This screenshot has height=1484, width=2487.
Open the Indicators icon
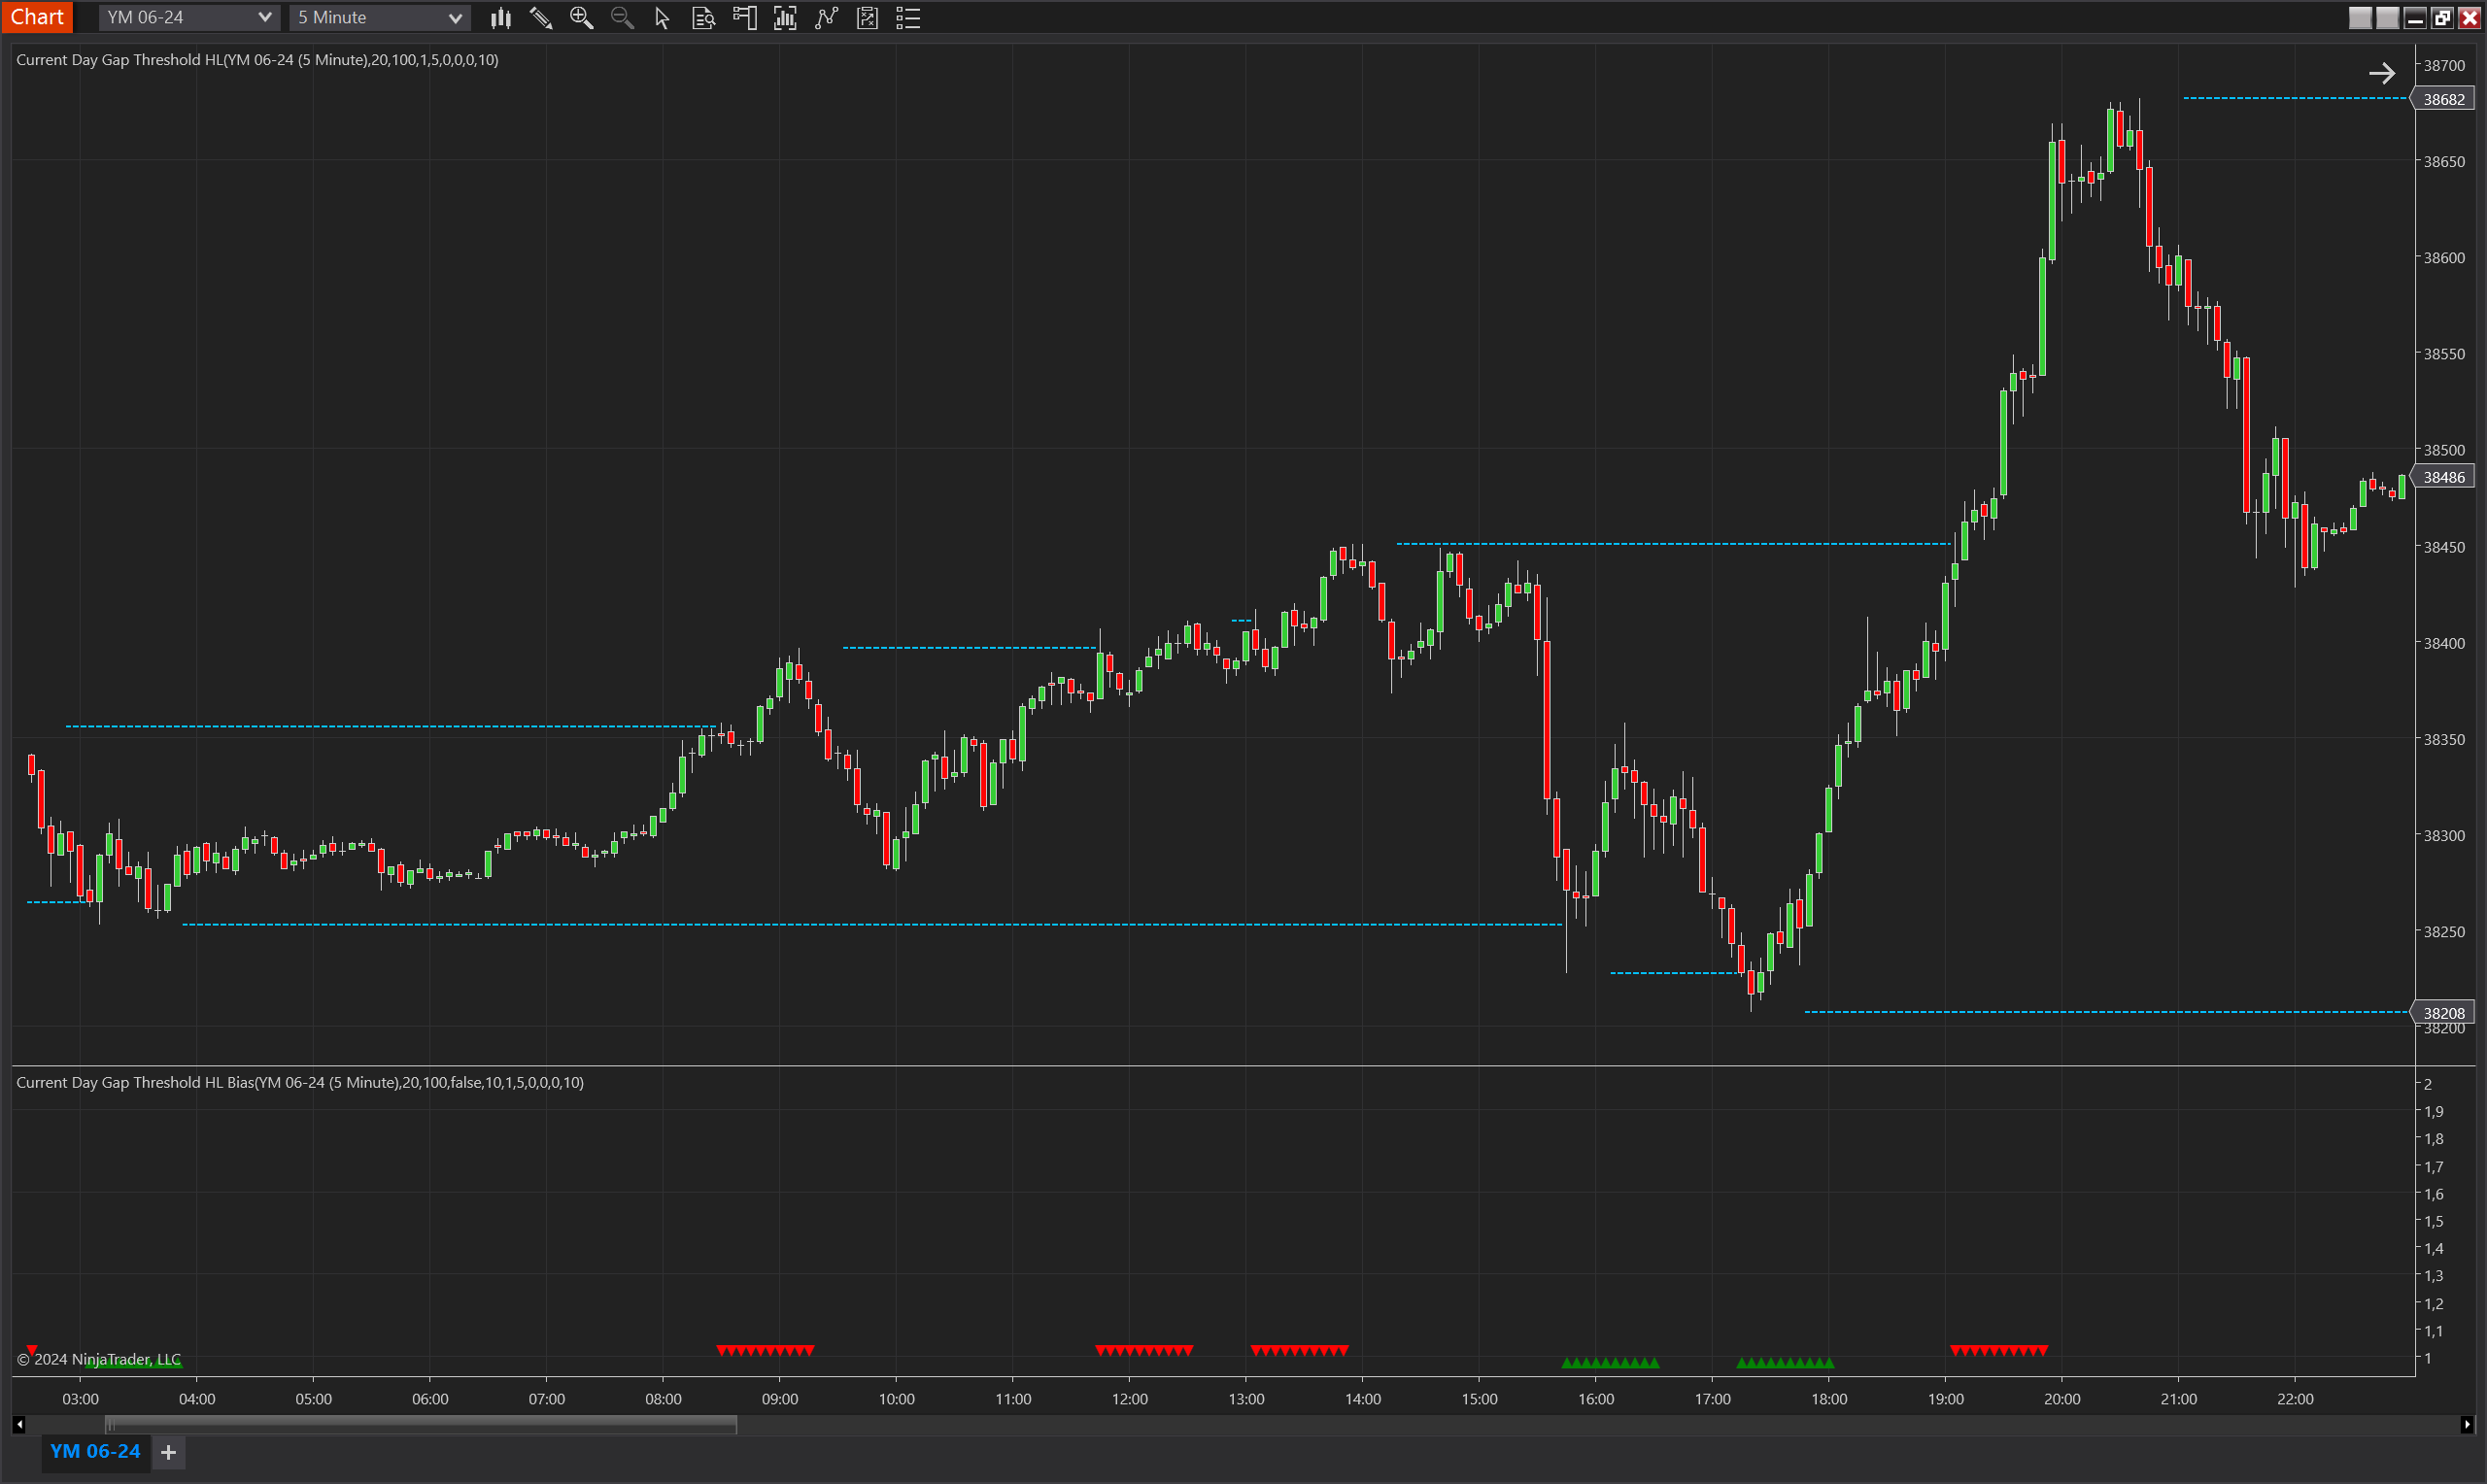click(x=826, y=18)
